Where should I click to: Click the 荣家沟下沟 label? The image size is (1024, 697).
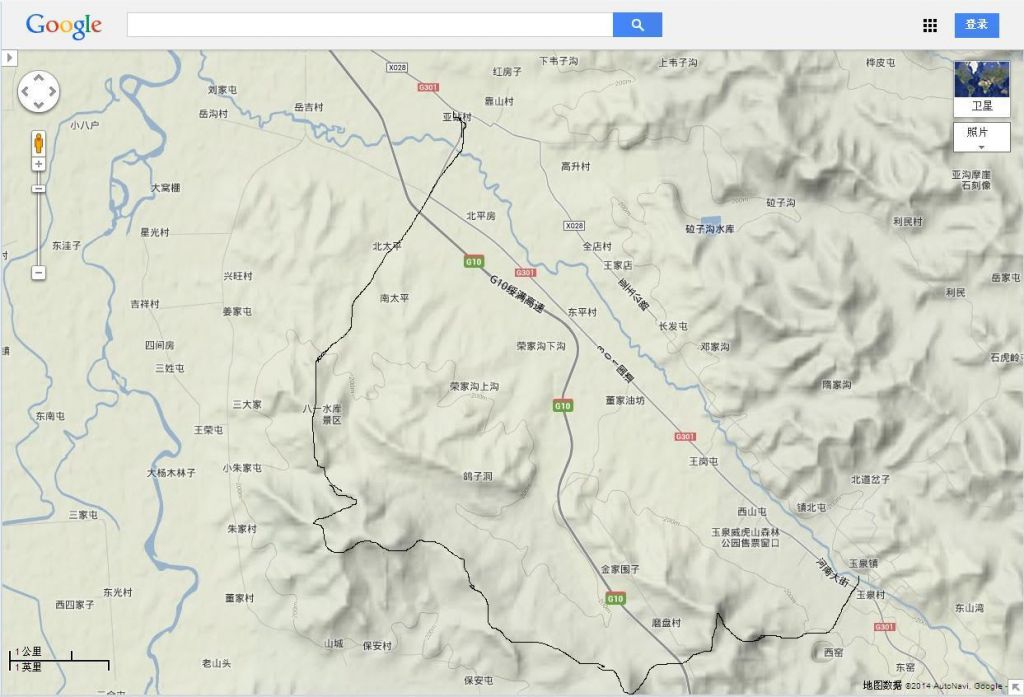pyautogui.click(x=541, y=346)
